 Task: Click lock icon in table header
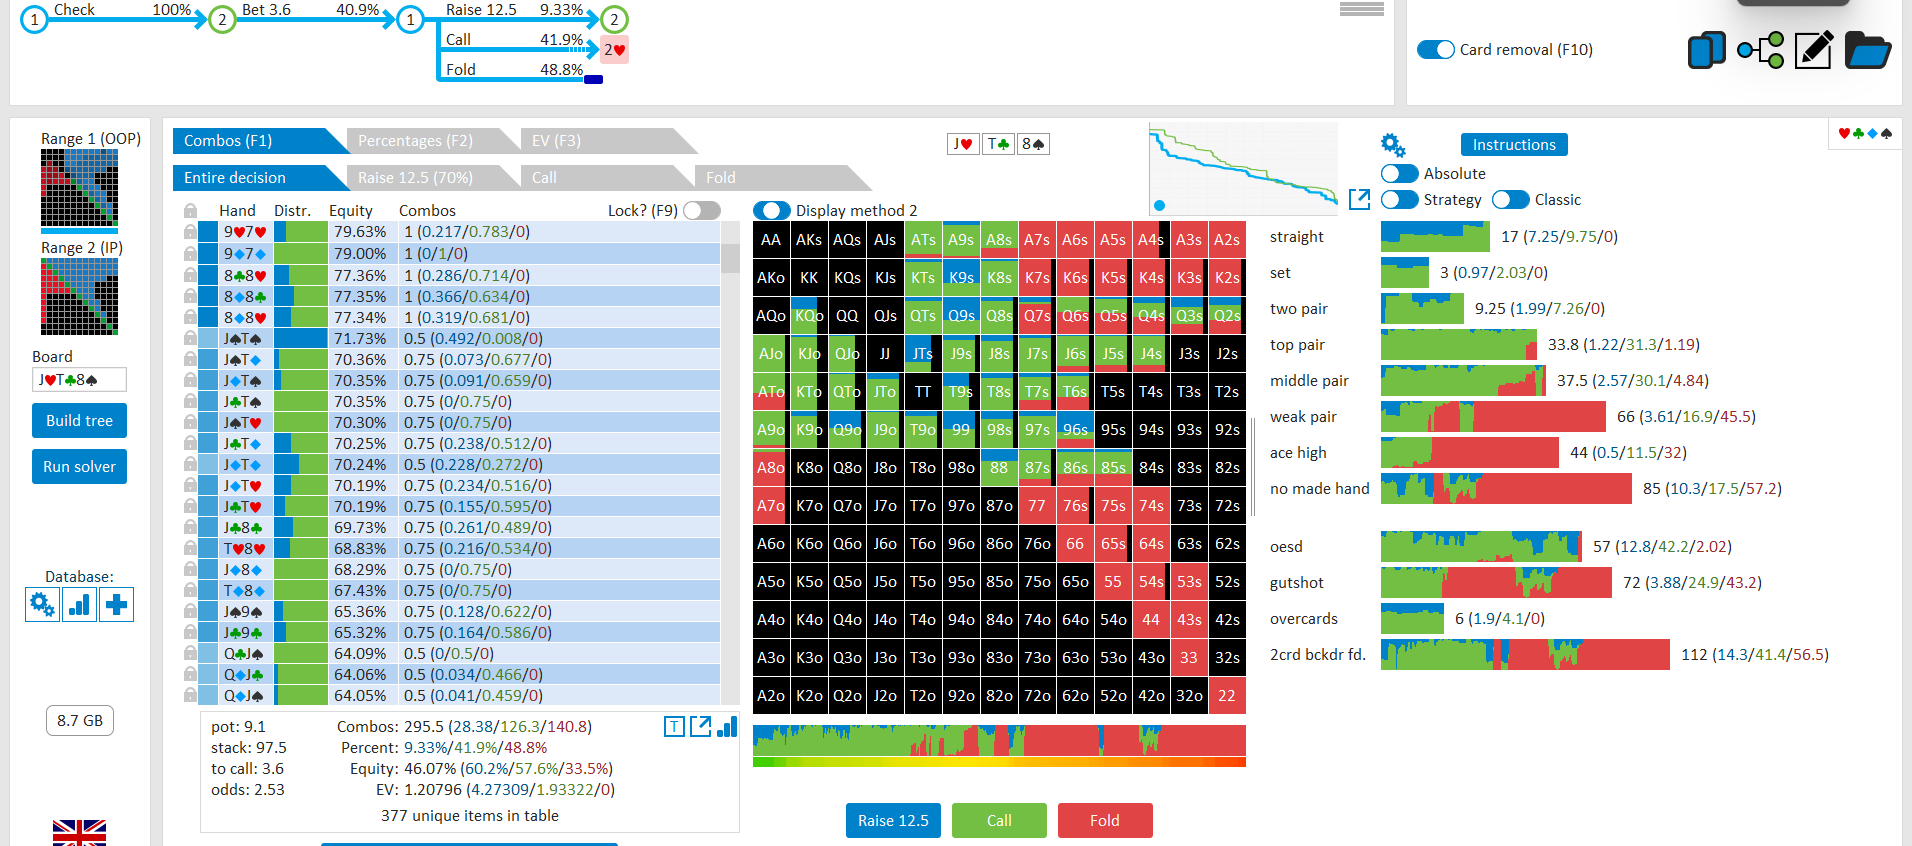[x=190, y=211]
